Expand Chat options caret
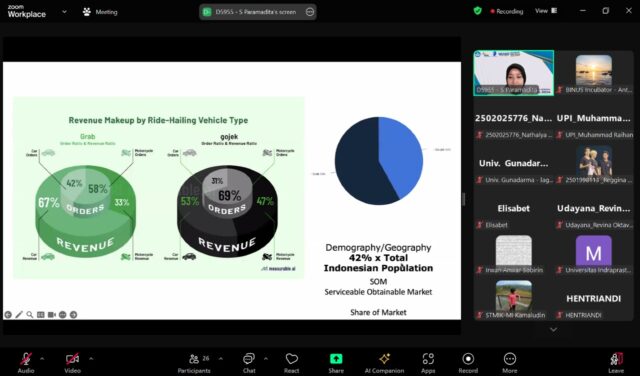This screenshot has width=640, height=376. [x=266, y=359]
